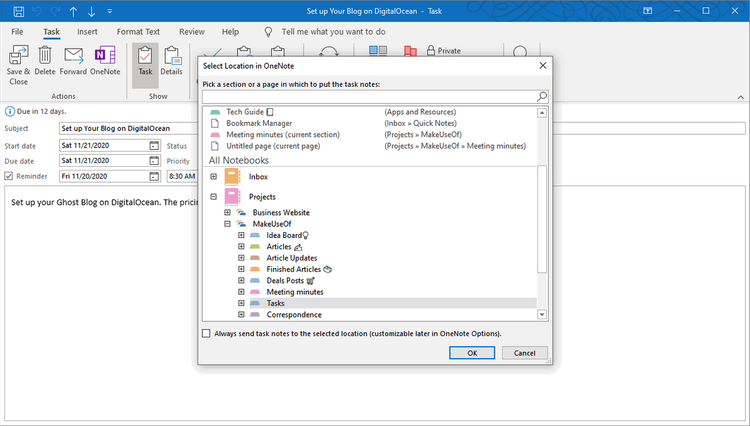Uncheck the Reminder checkbox
Image resolution: width=750 pixels, height=426 pixels.
(9, 176)
